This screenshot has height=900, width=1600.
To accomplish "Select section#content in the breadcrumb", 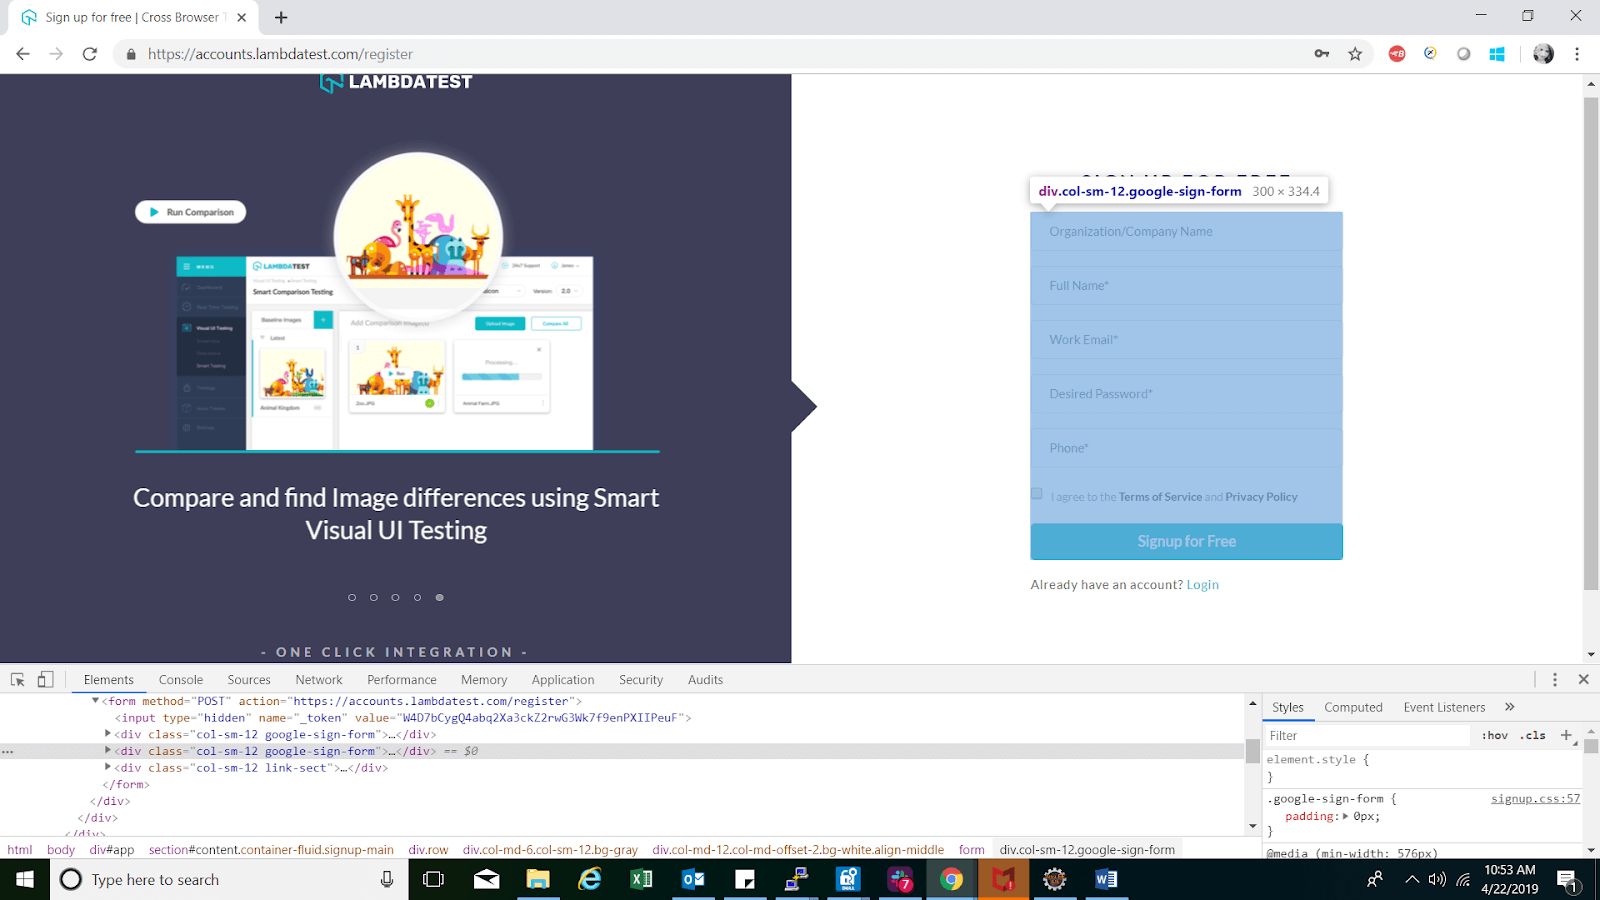I will [271, 850].
